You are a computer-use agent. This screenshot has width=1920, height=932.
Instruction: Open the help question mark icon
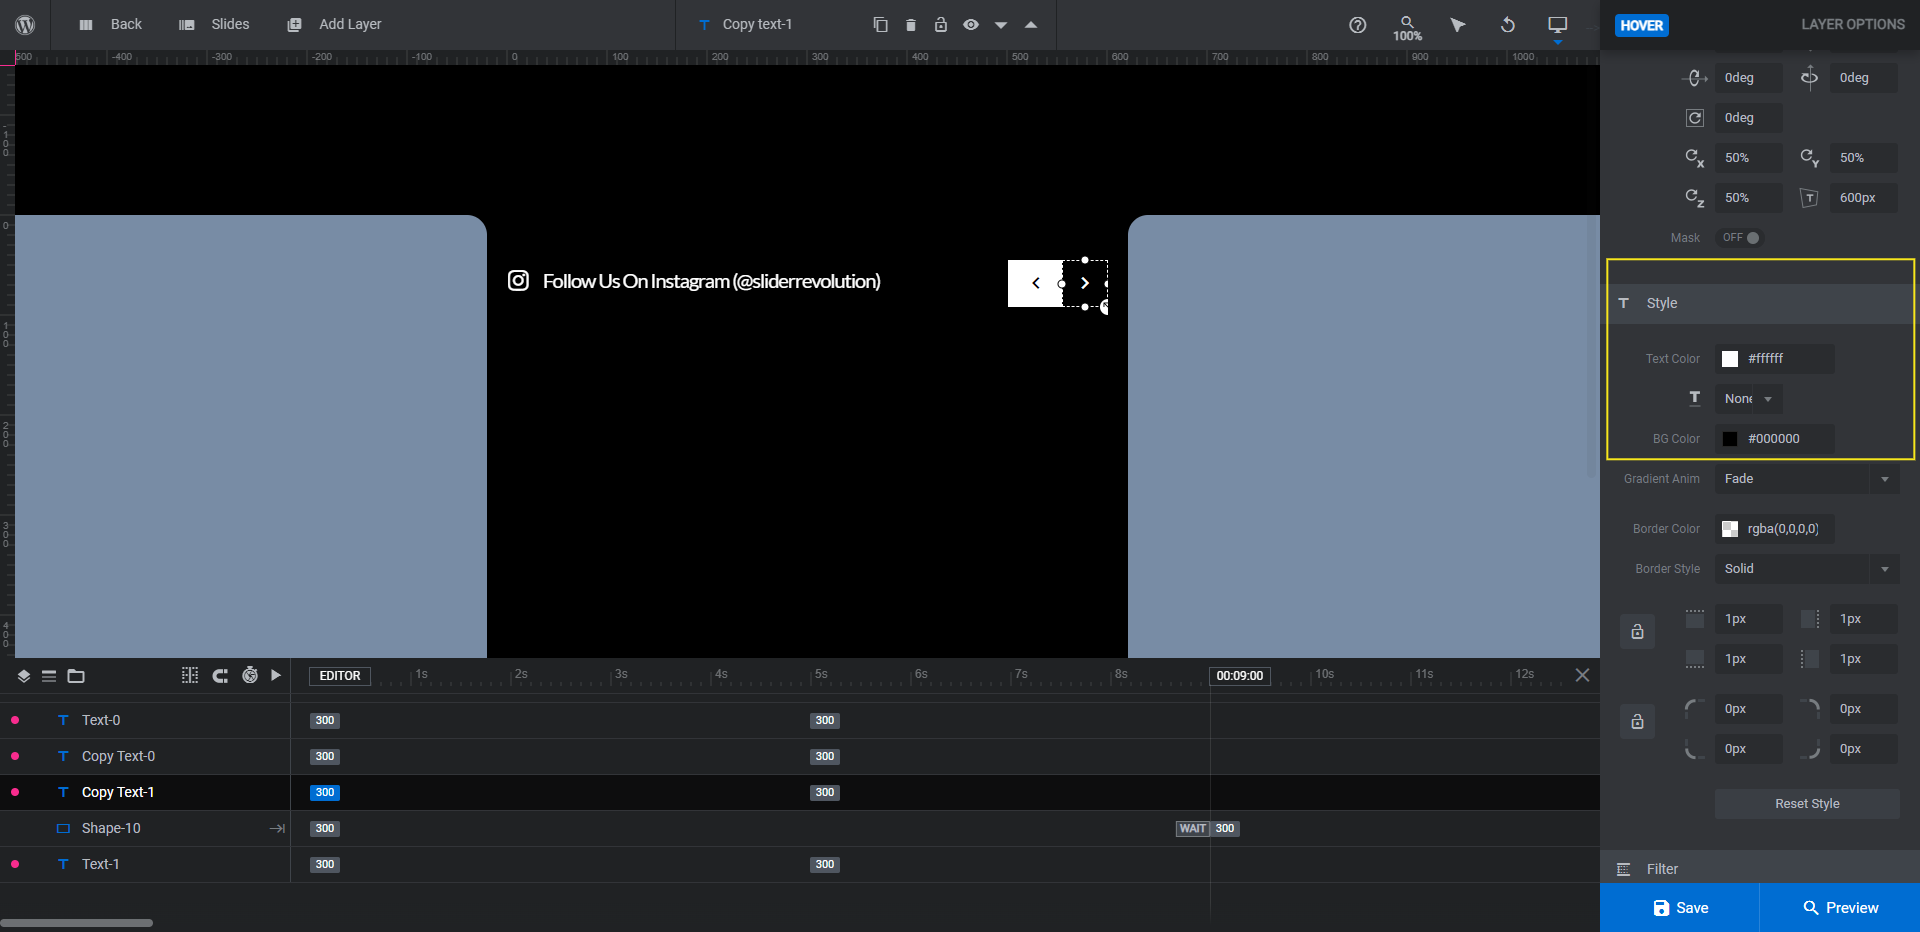tap(1357, 25)
